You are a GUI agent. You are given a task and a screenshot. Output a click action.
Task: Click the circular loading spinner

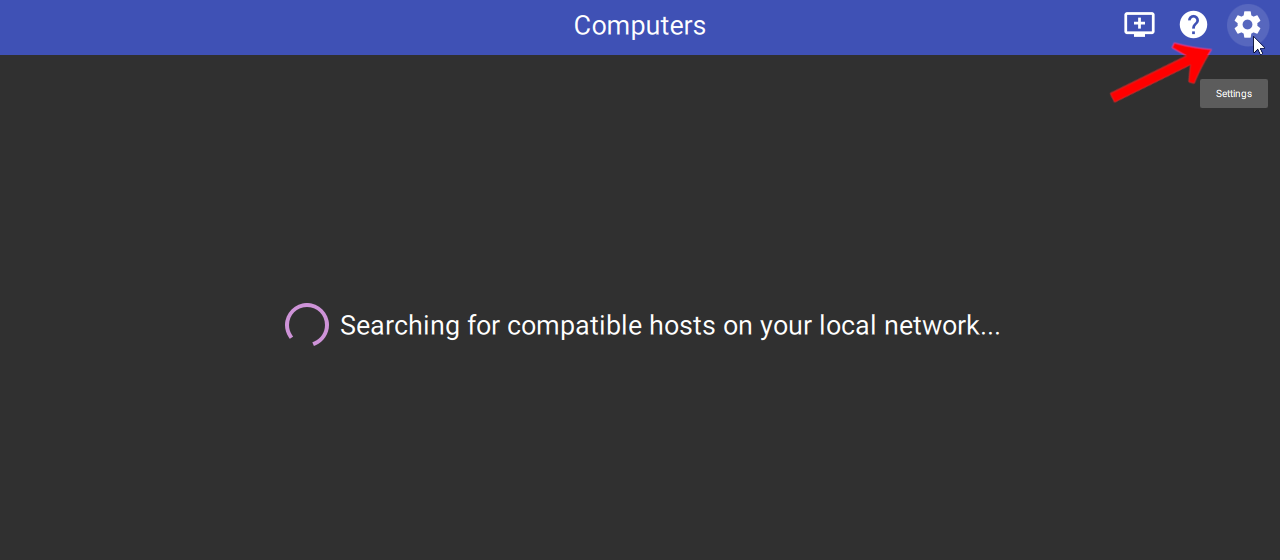[x=307, y=325]
